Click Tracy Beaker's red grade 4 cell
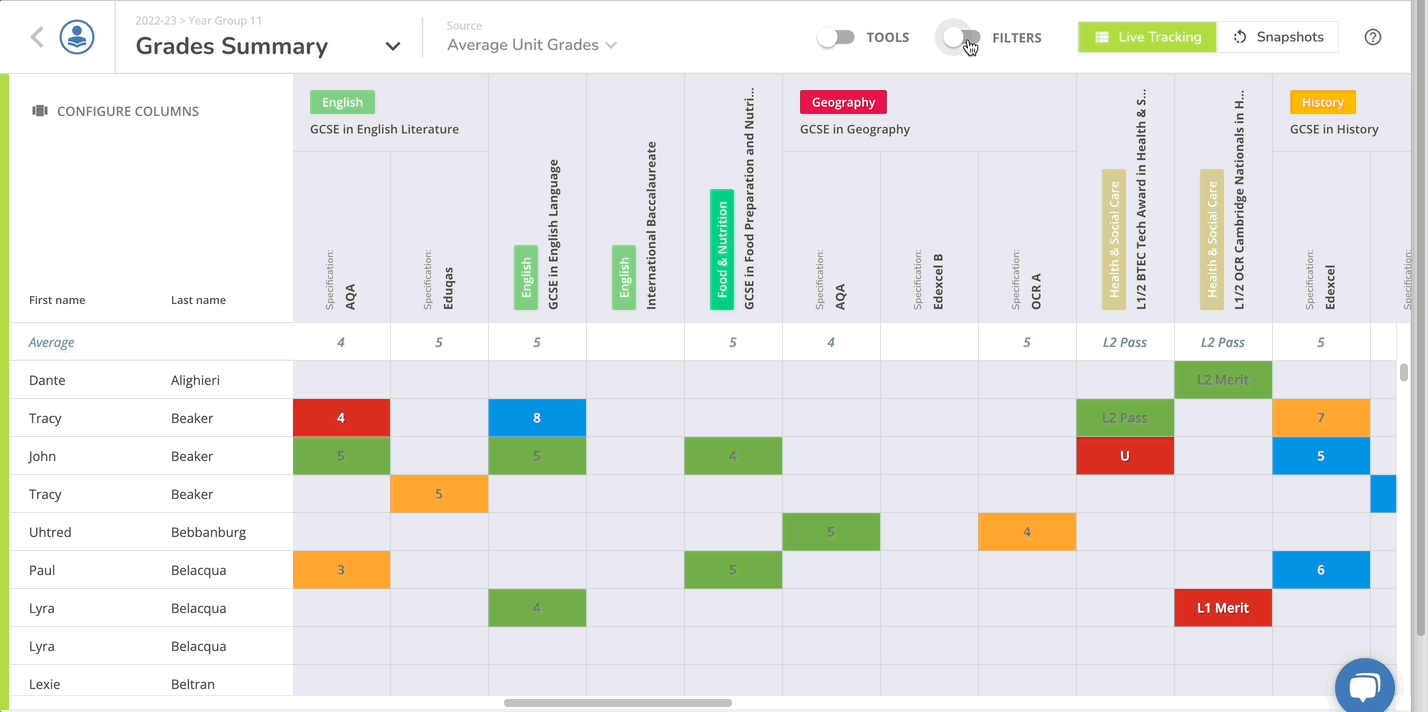The width and height of the screenshot is (1428, 712). pyautogui.click(x=341, y=418)
